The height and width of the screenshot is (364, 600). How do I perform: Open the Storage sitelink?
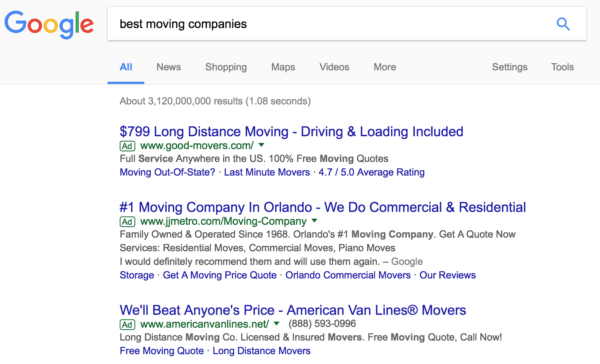tap(137, 275)
